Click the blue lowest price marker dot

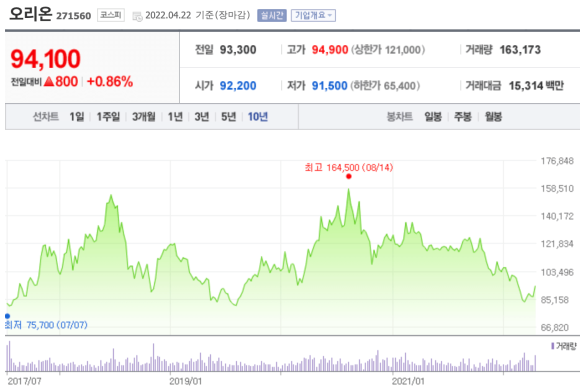[7, 316]
